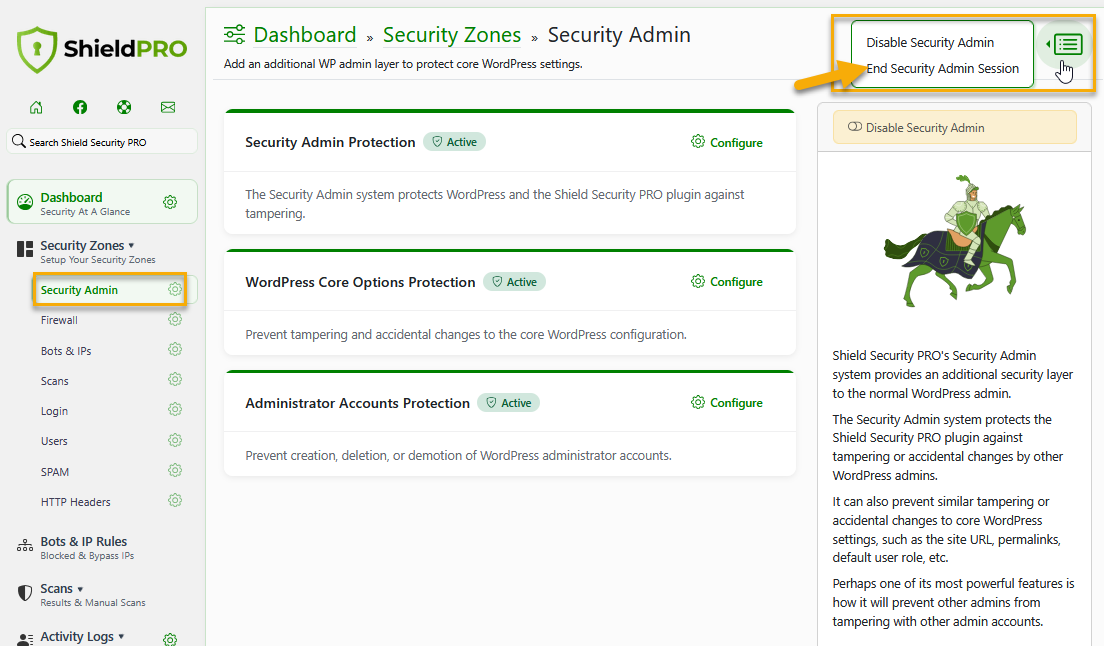Select Disable Security Admin in popup menu
Viewport: 1104px width, 646px height.
click(929, 42)
